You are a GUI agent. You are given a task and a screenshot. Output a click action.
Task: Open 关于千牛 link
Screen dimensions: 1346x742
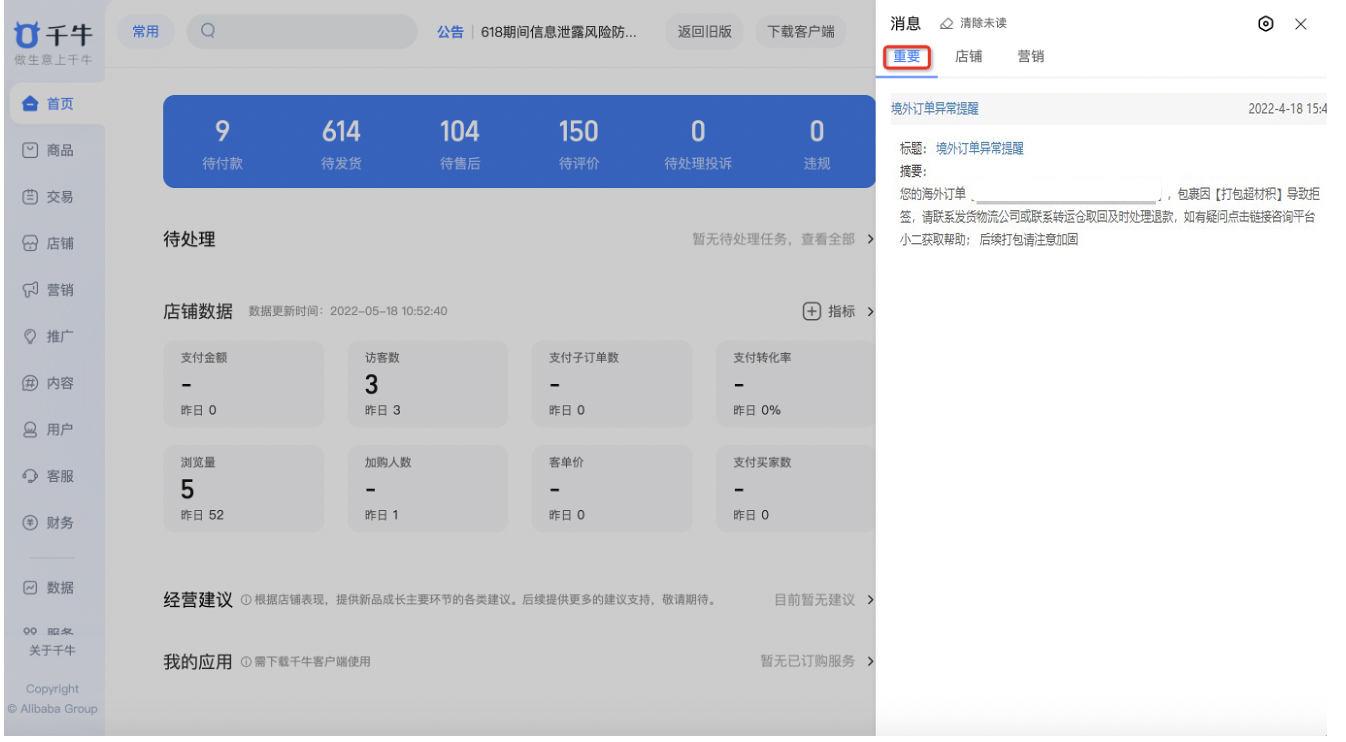tap(51, 651)
